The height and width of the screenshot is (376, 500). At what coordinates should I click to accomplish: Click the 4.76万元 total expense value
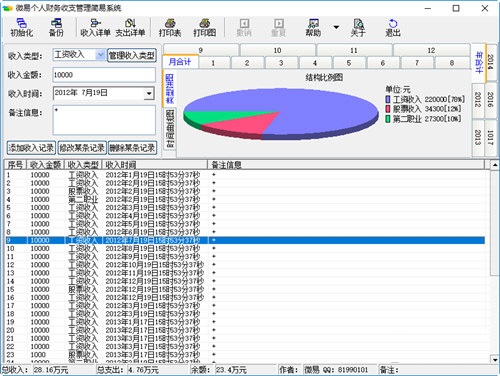143,370
